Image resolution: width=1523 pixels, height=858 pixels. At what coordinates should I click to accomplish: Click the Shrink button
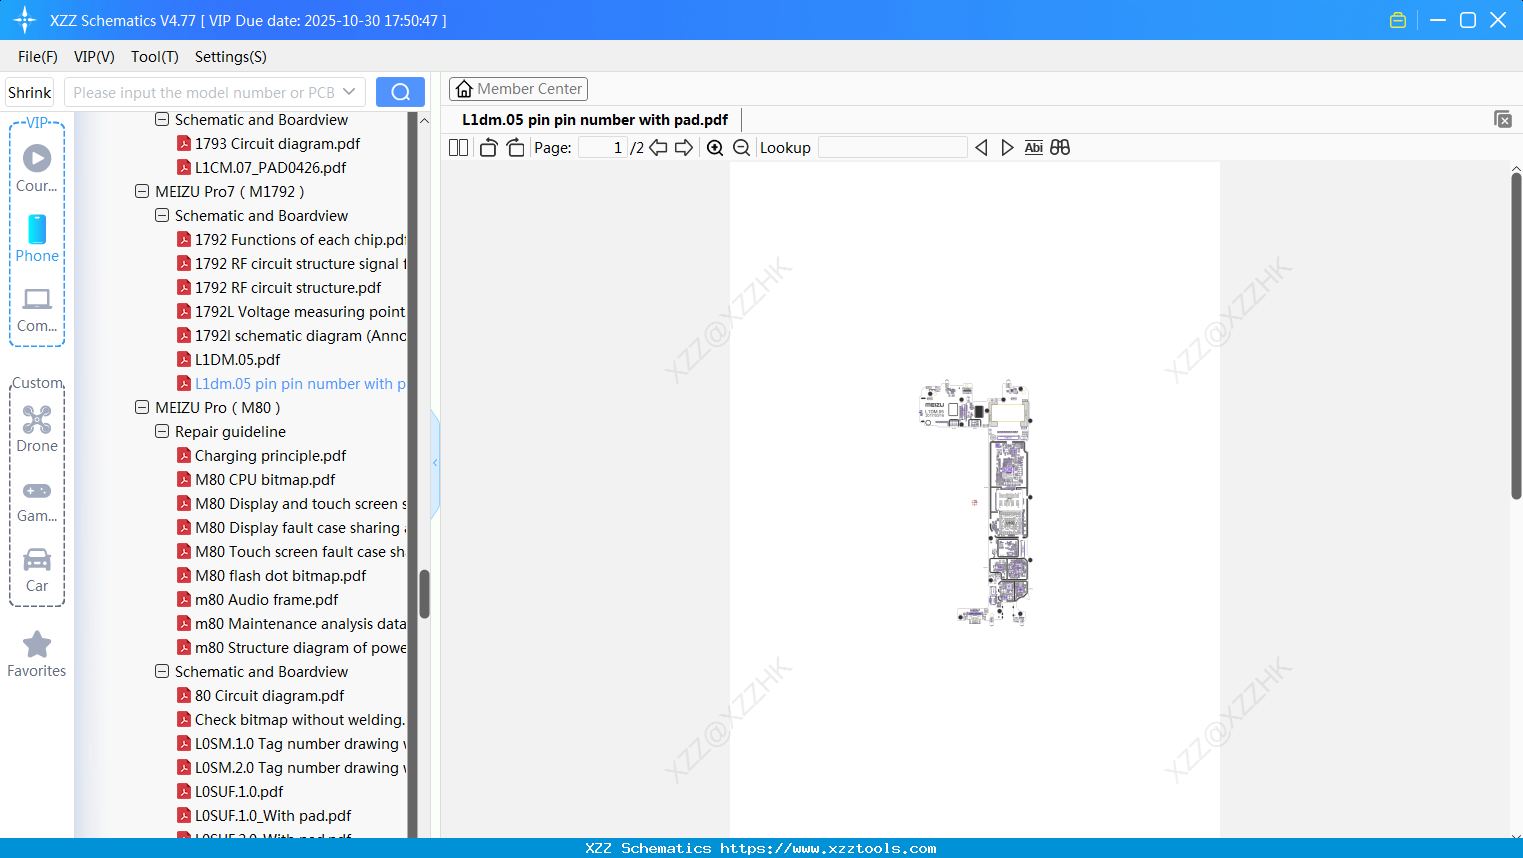click(30, 92)
